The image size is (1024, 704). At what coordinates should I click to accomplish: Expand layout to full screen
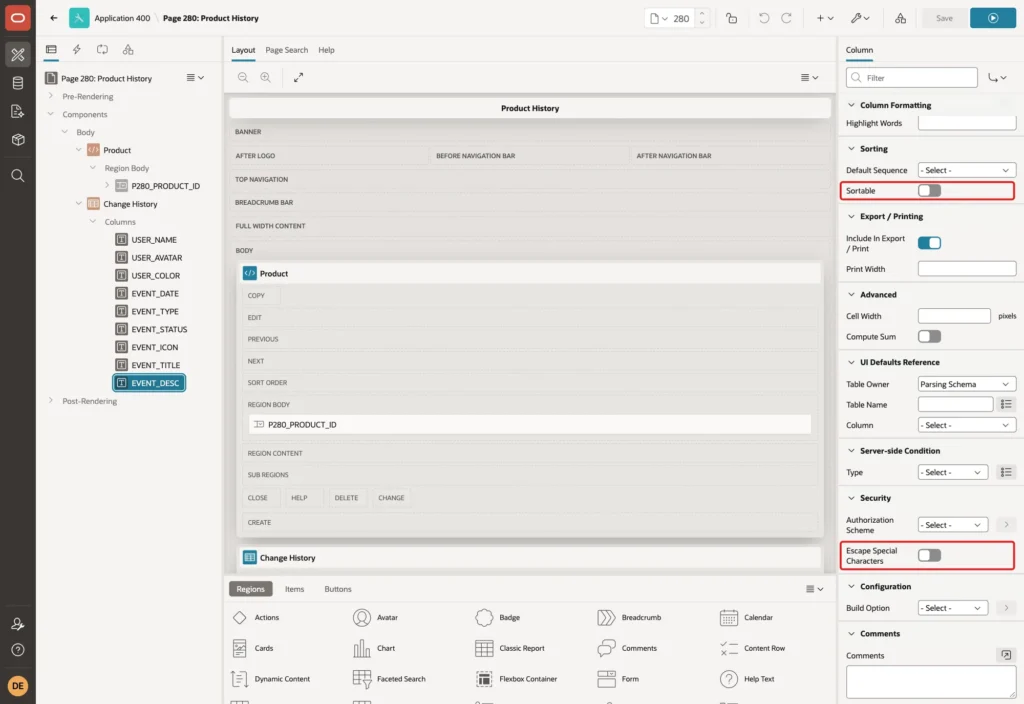[298, 77]
